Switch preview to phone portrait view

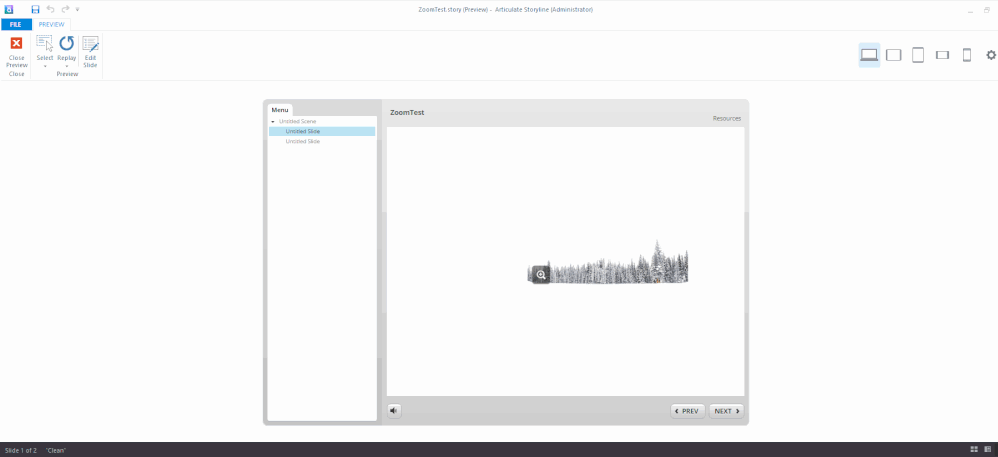pos(967,55)
